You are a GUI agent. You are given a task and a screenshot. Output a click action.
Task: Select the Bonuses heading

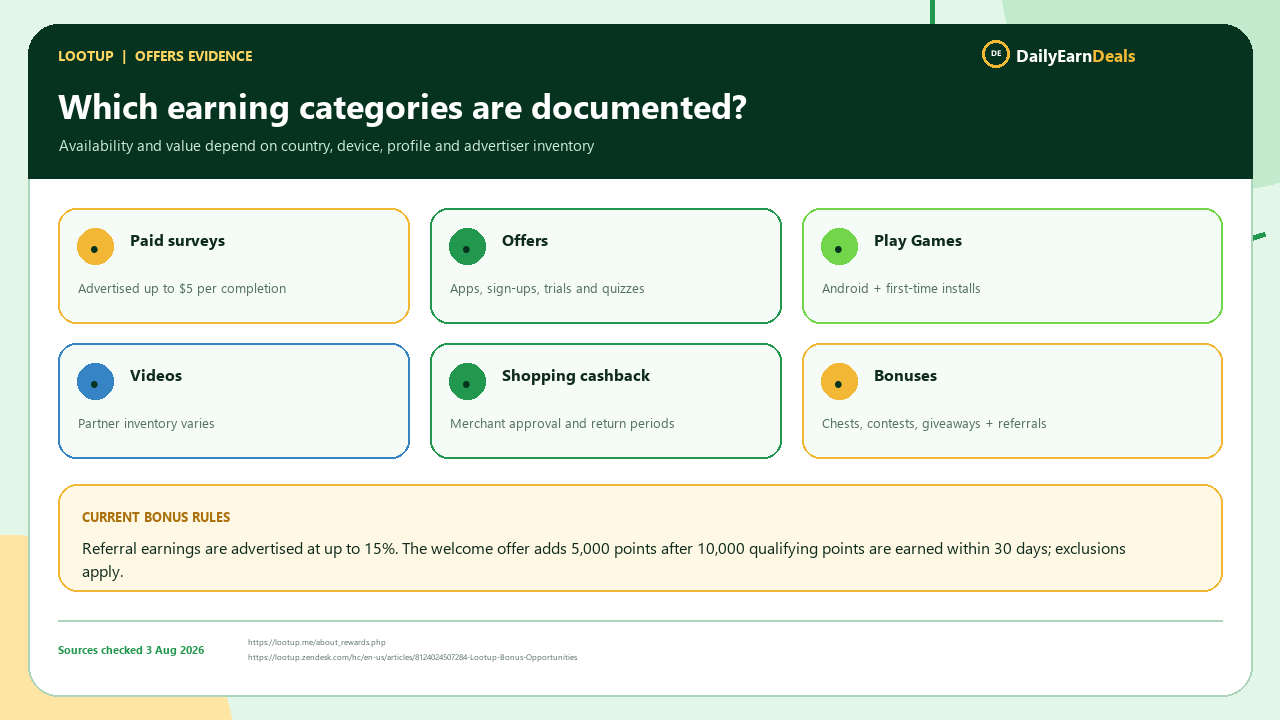click(905, 376)
